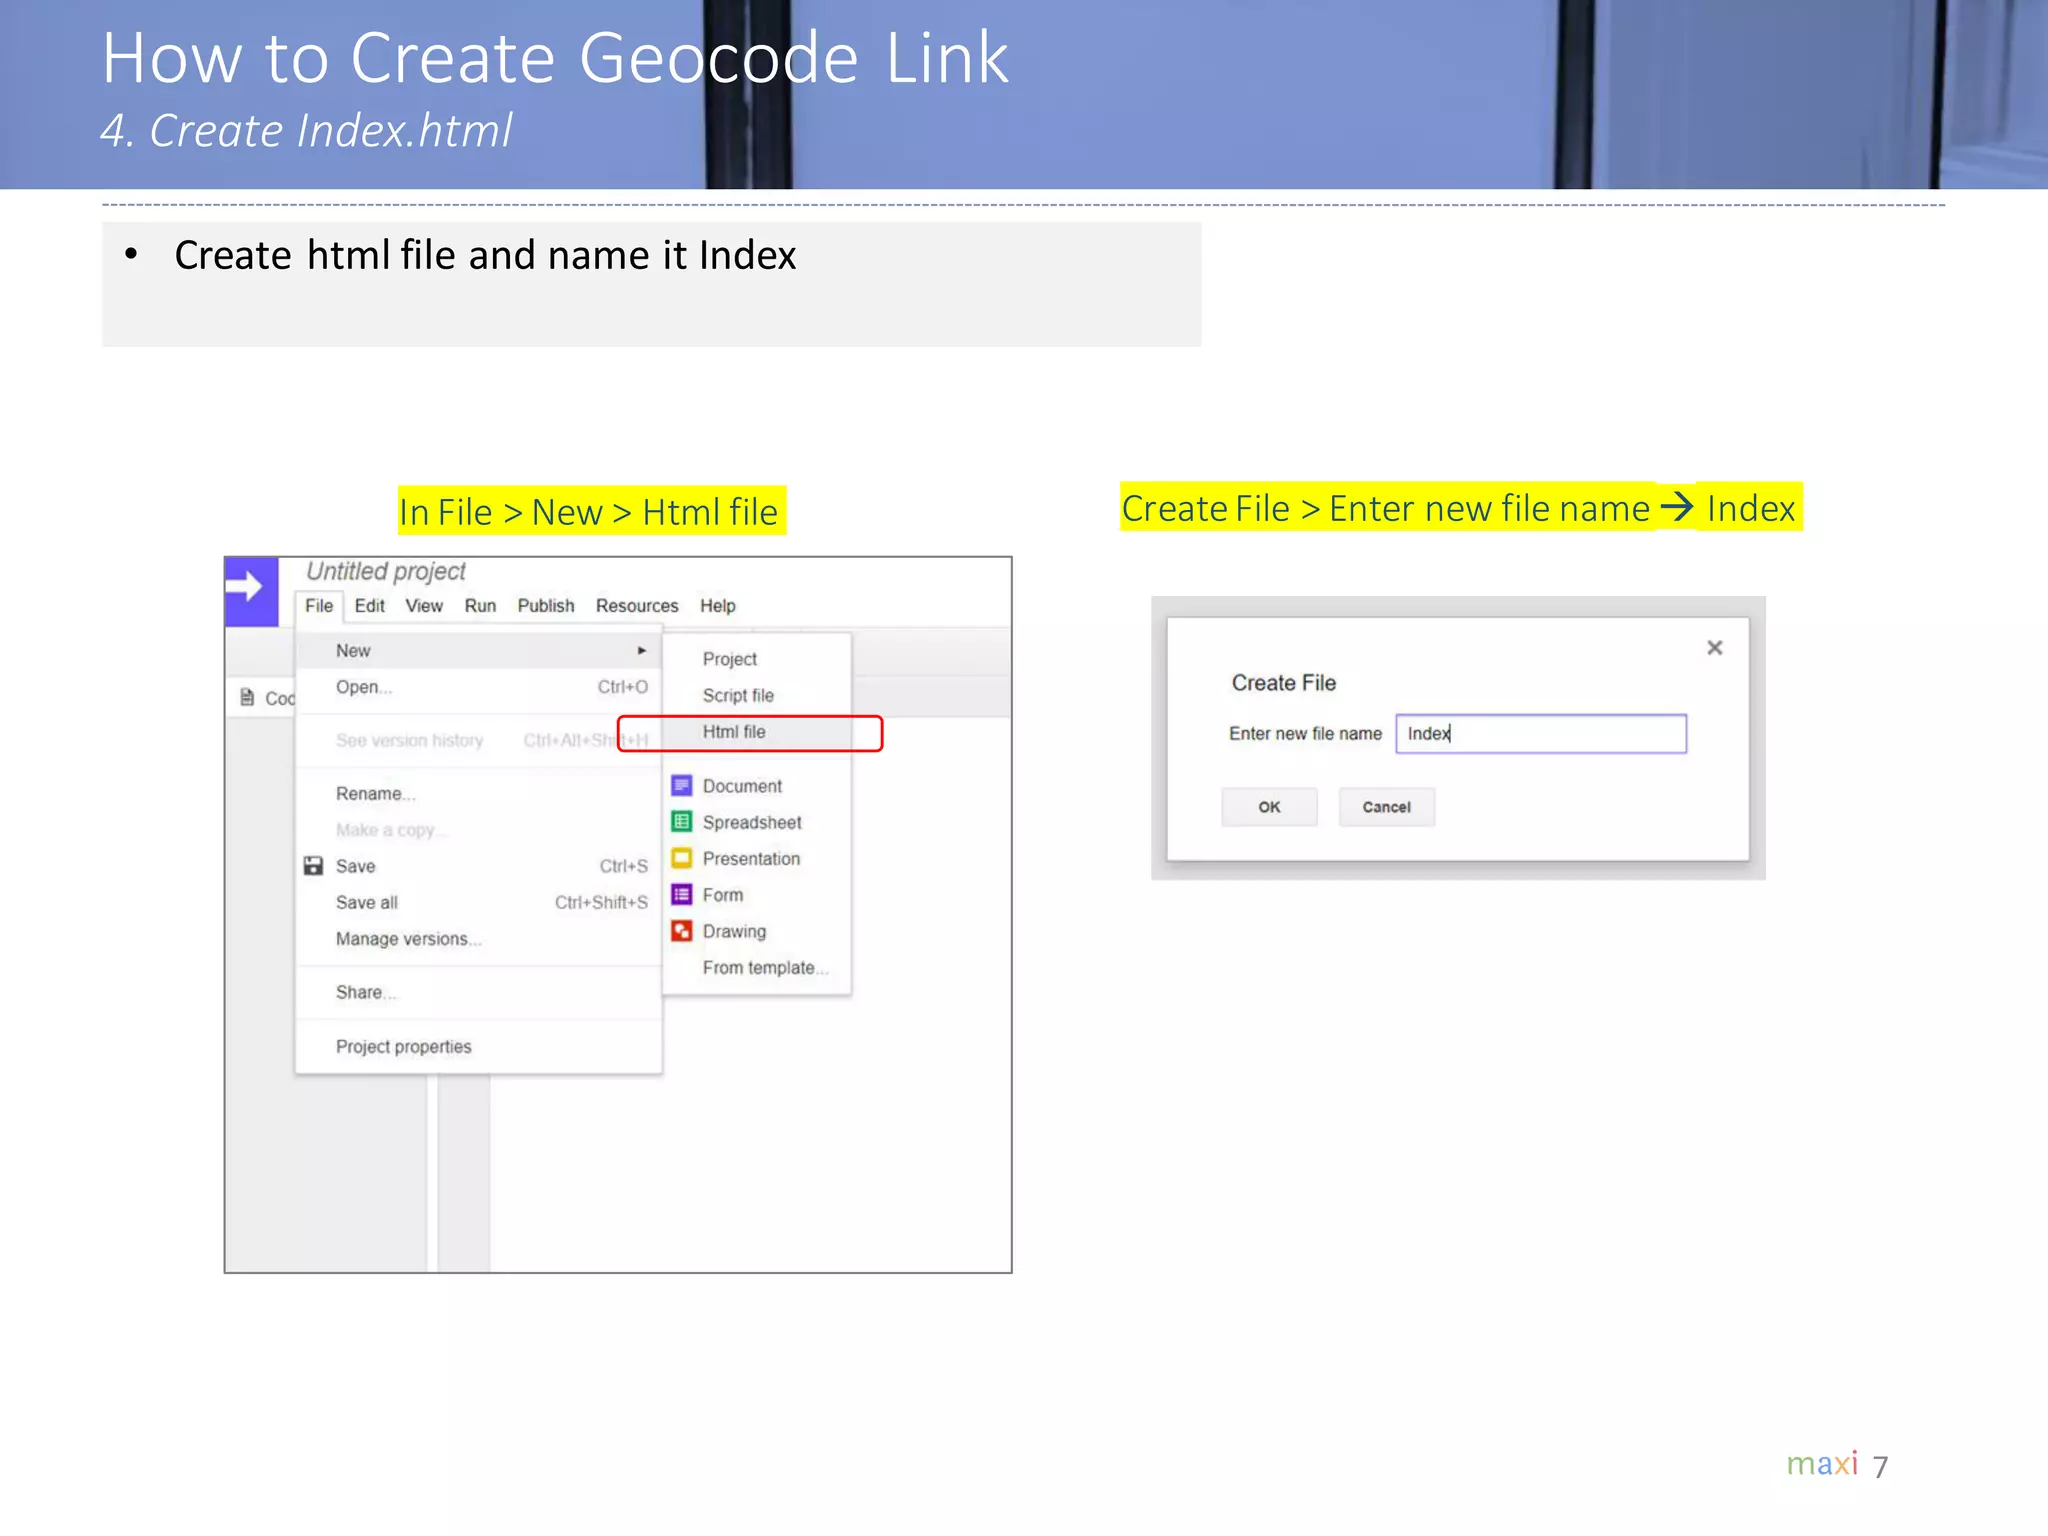
Task: Close the Create File dialog
Action: tap(1715, 648)
